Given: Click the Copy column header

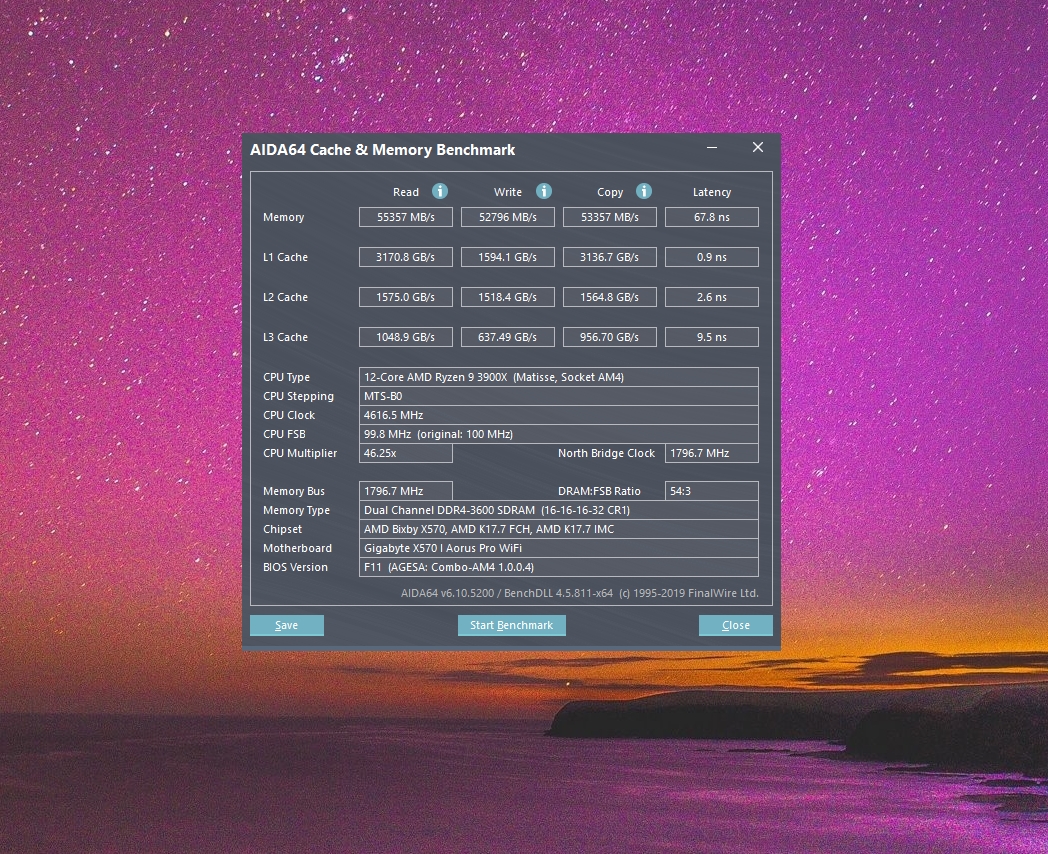Looking at the screenshot, I should pyautogui.click(x=610, y=192).
